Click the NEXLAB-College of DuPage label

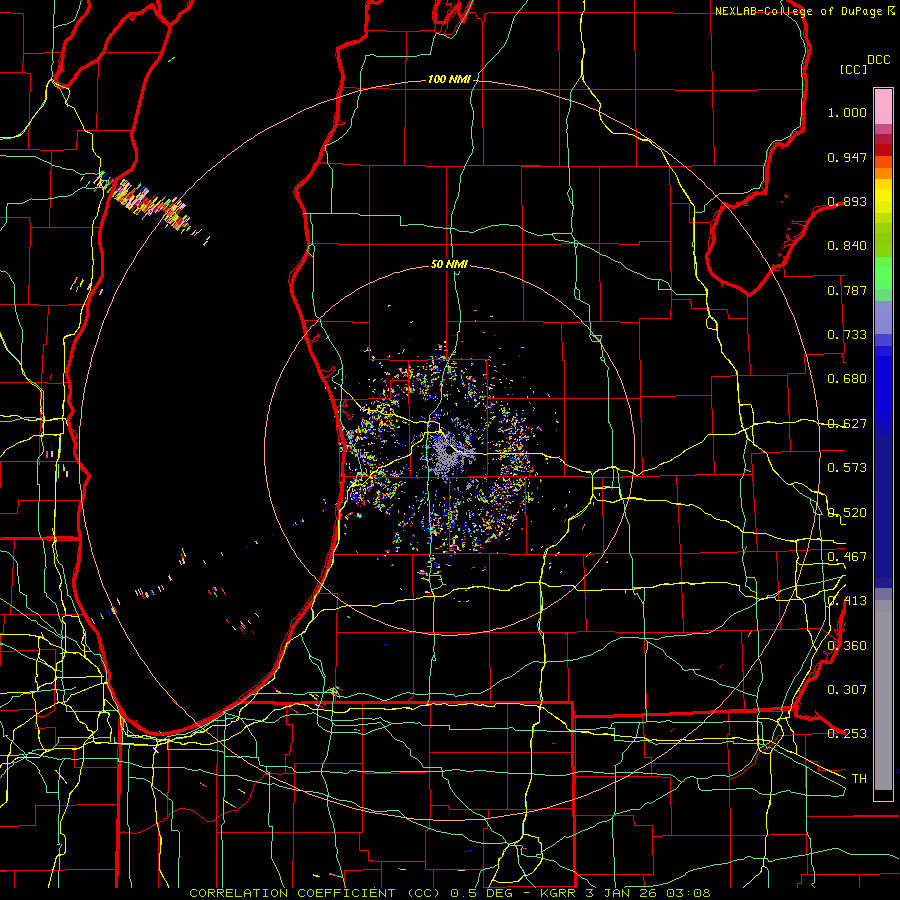pyautogui.click(x=798, y=11)
